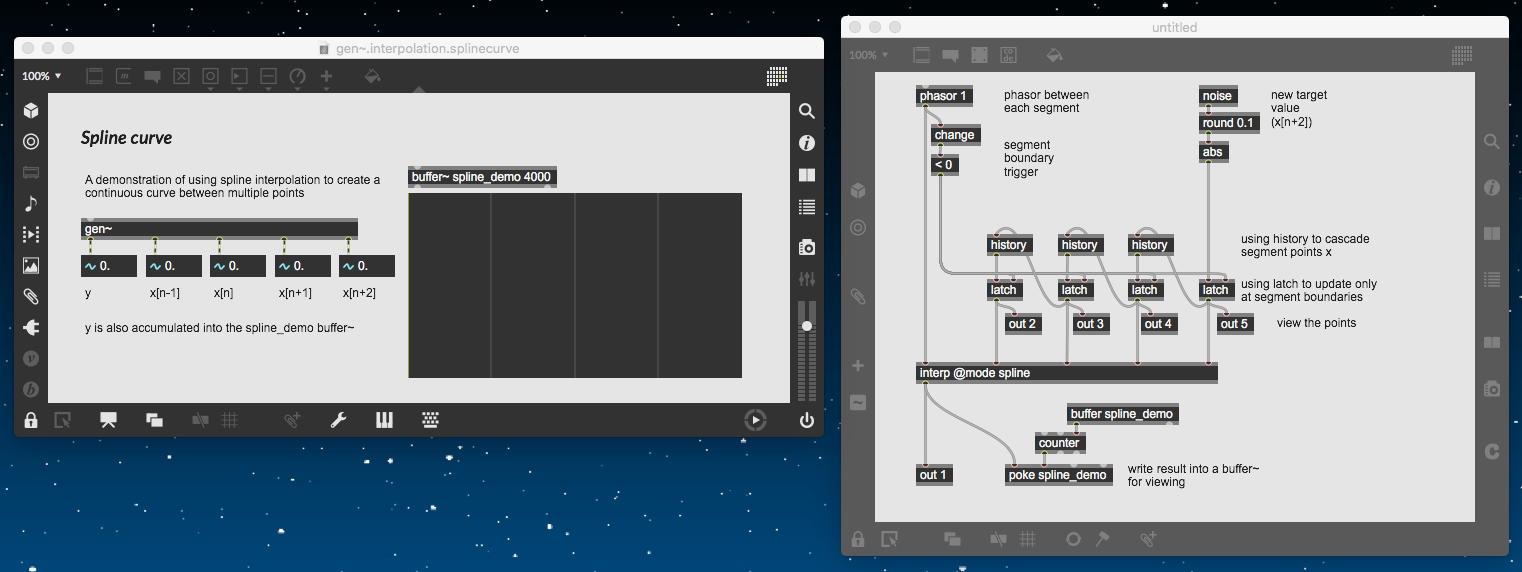Click the 'view the points' comment
This screenshot has width=1522, height=572.
pyautogui.click(x=1317, y=323)
